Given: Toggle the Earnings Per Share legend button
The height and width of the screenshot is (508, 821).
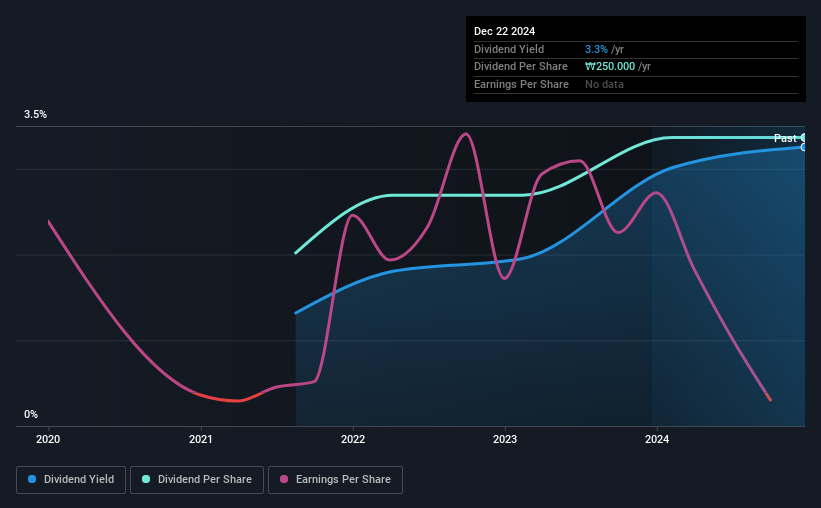Looking at the screenshot, I should (335, 480).
